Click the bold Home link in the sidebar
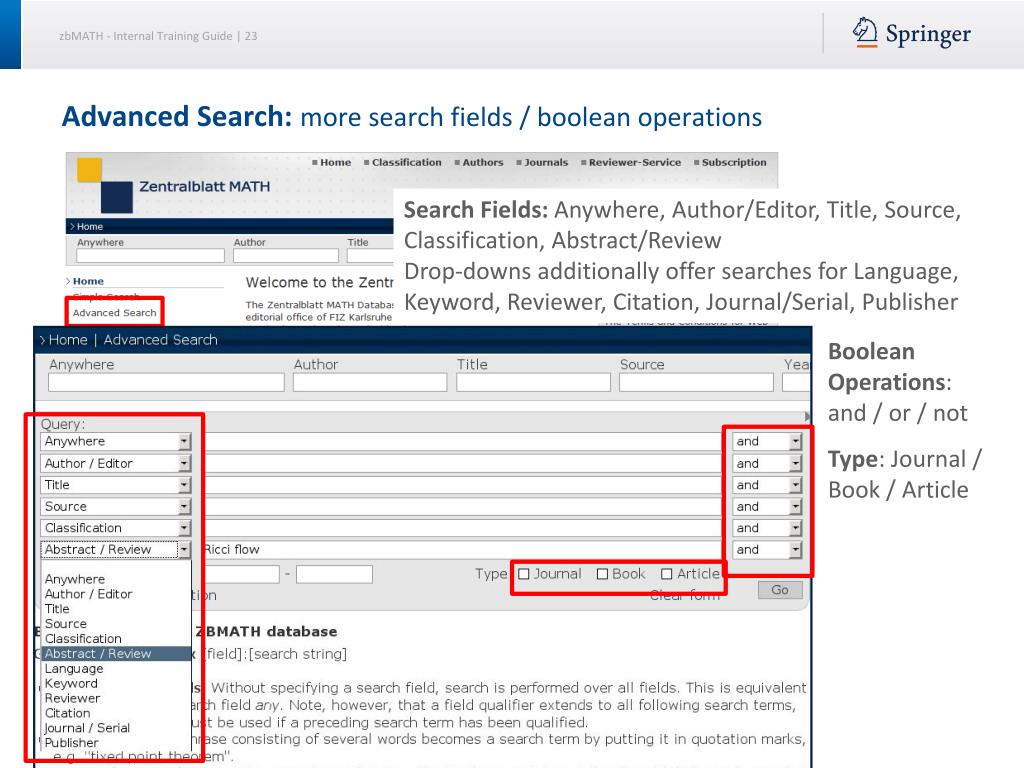 click(x=88, y=281)
